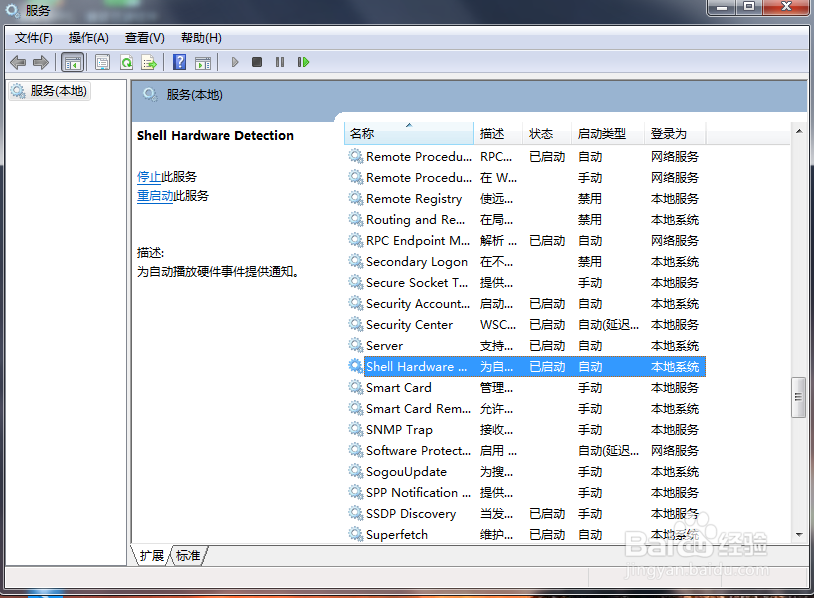
Task: Select the SPP Notification ... service
Action: pyautogui.click(x=525, y=493)
